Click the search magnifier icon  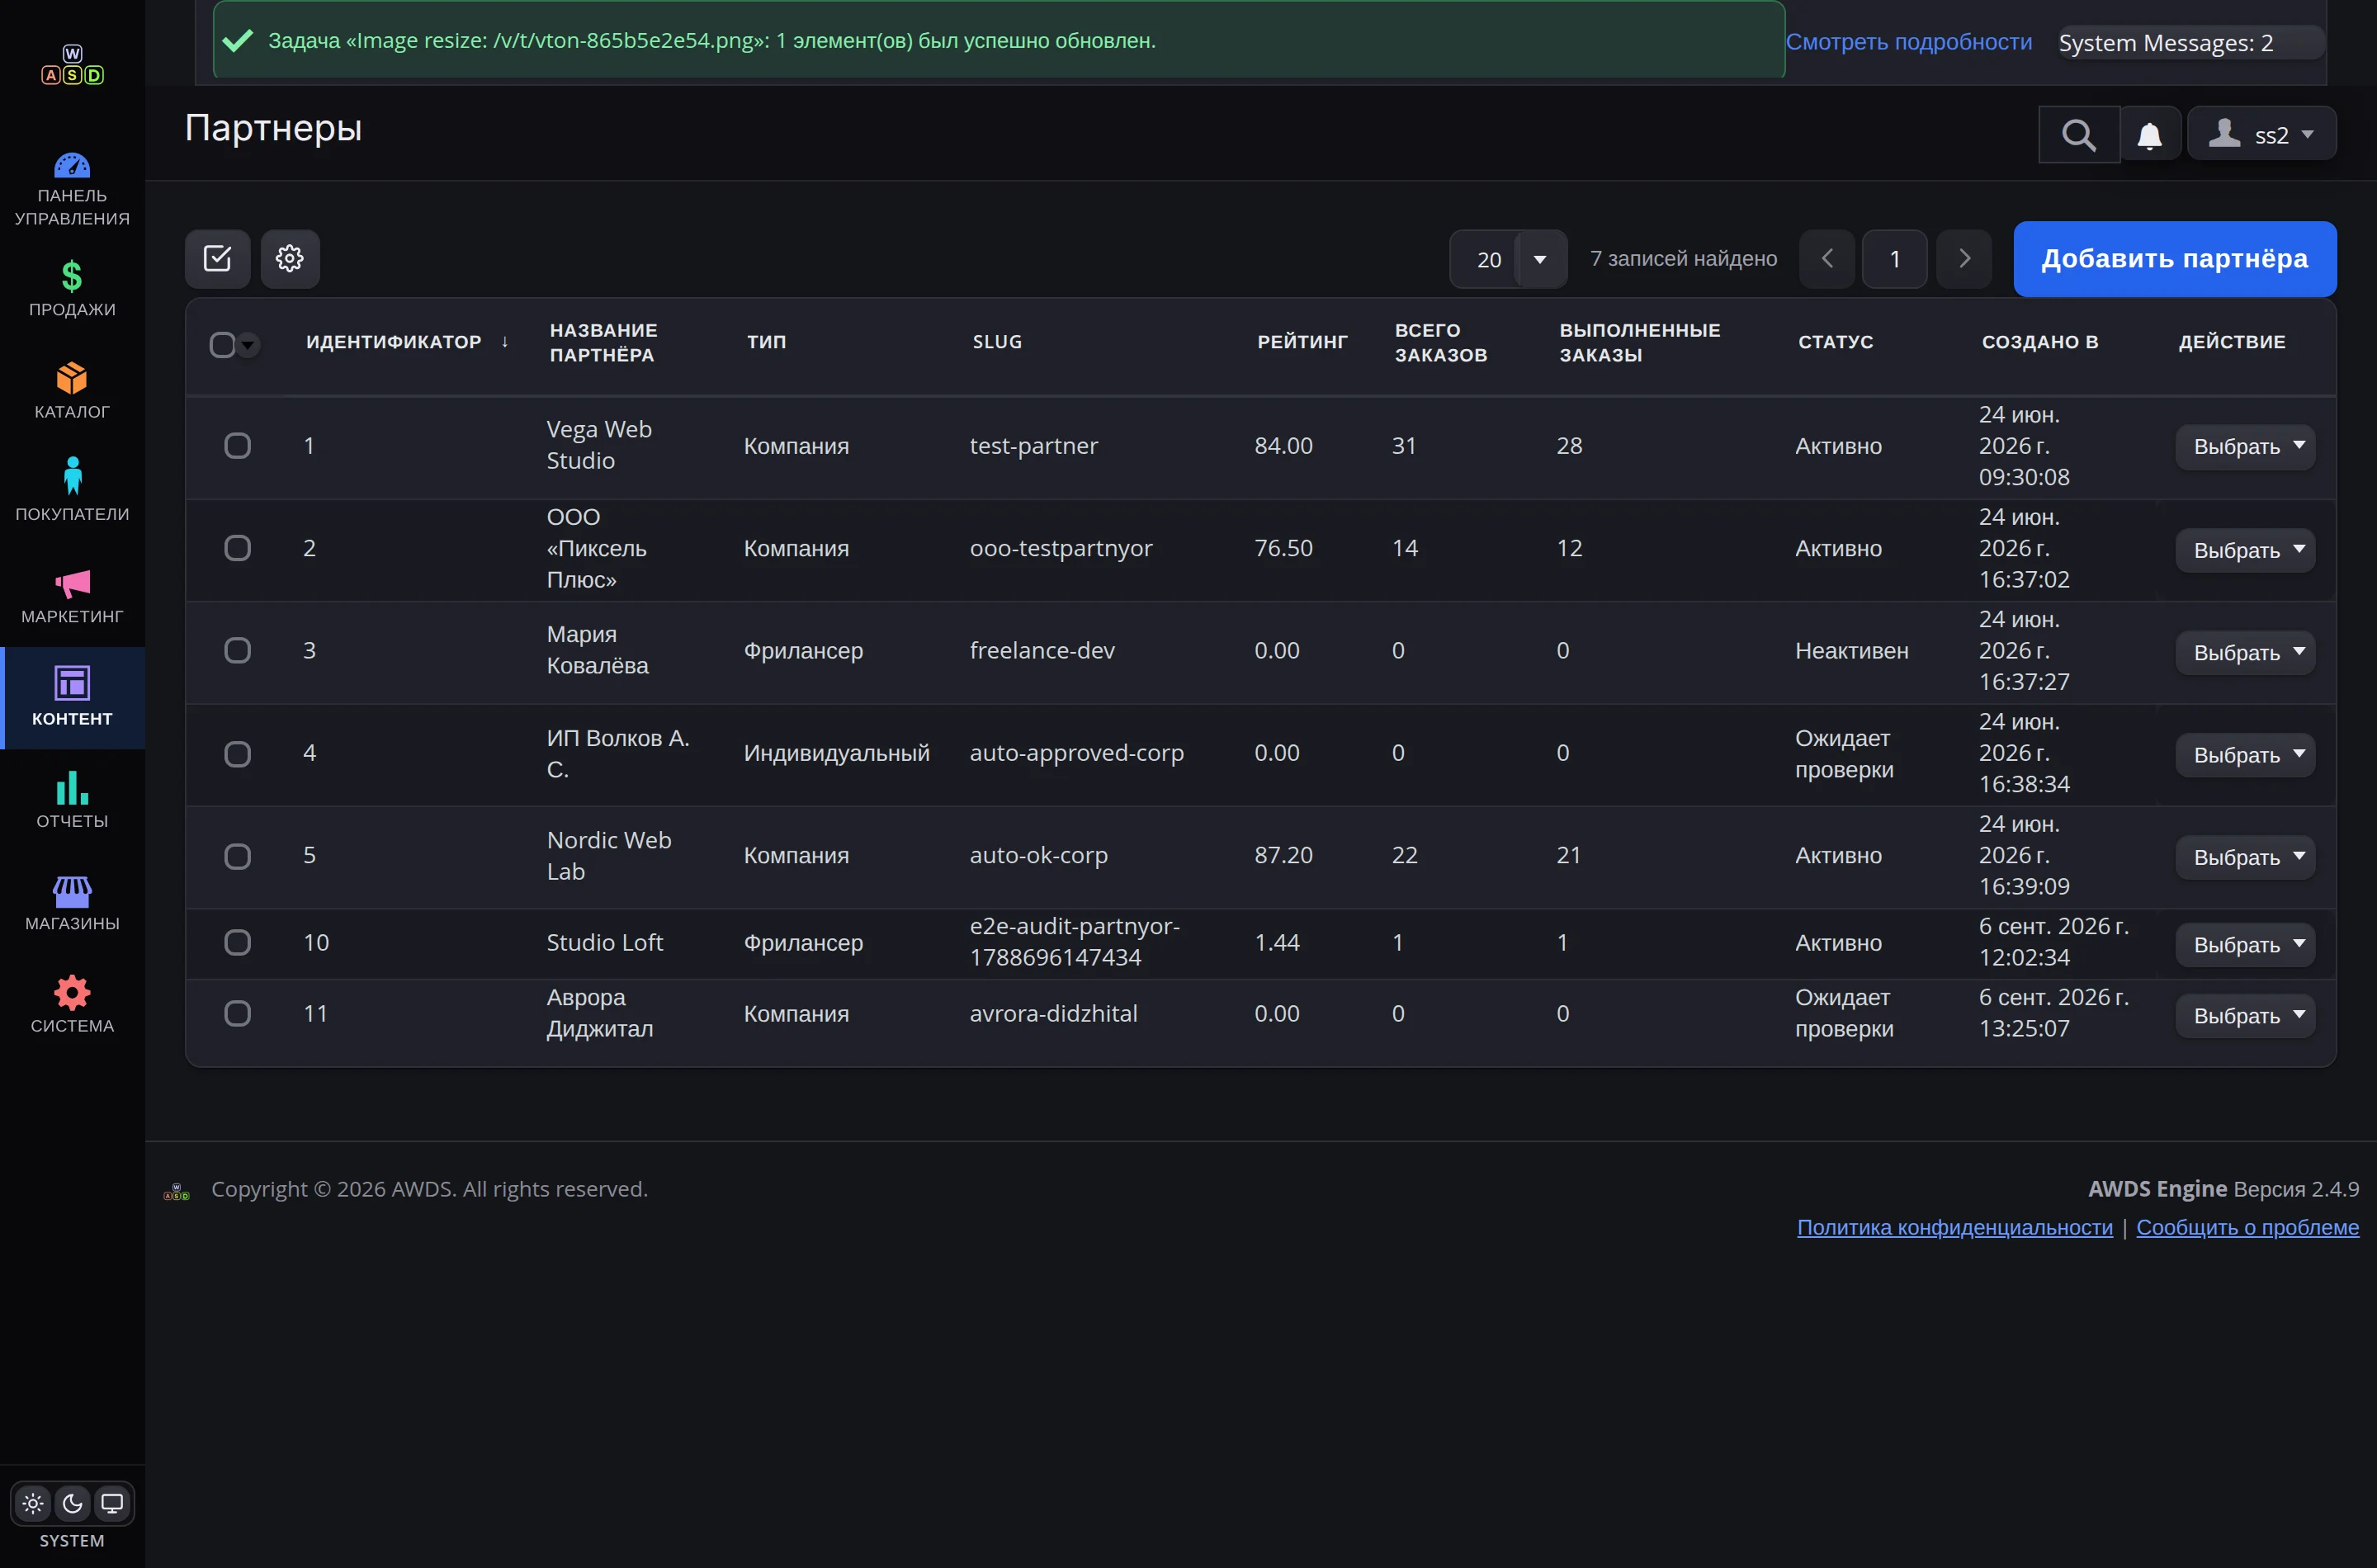pyautogui.click(x=2079, y=135)
